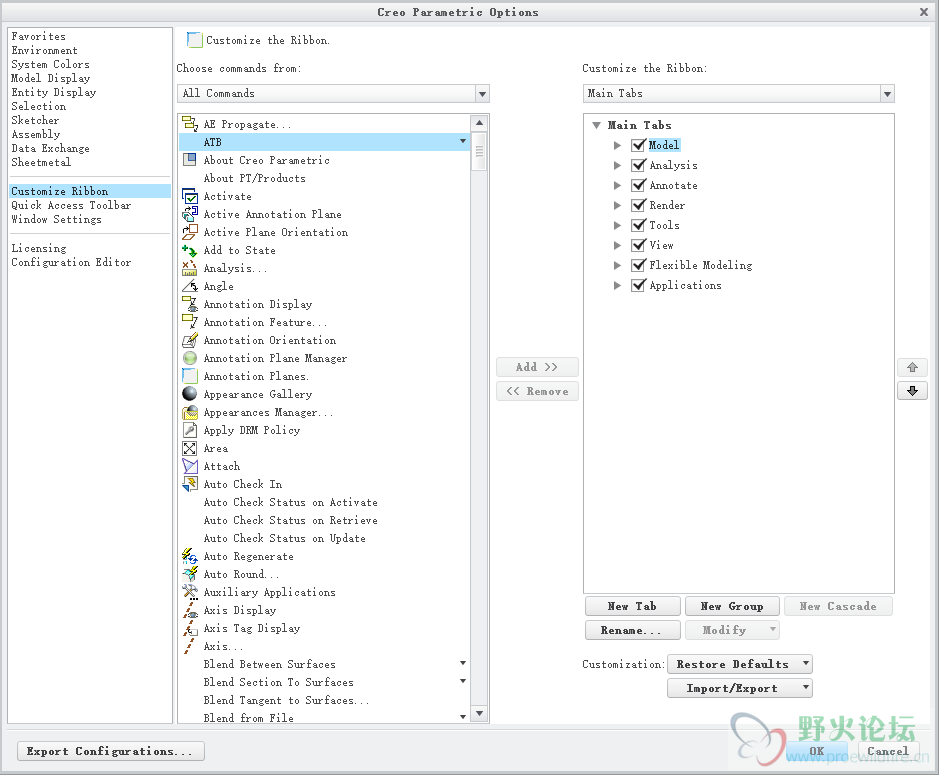Click the Rename... button
Screen dimensions: 939x775
point(632,630)
